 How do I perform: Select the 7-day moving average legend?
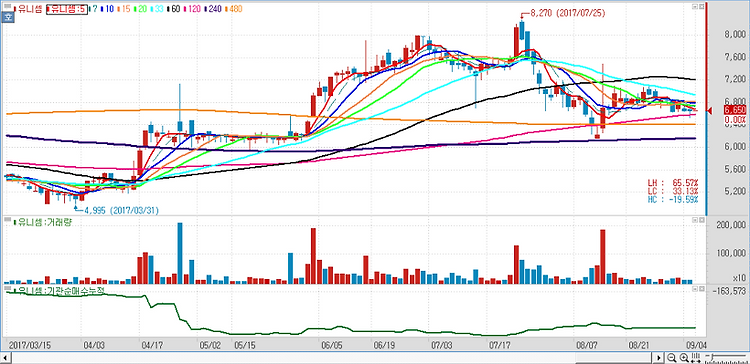click(x=93, y=9)
